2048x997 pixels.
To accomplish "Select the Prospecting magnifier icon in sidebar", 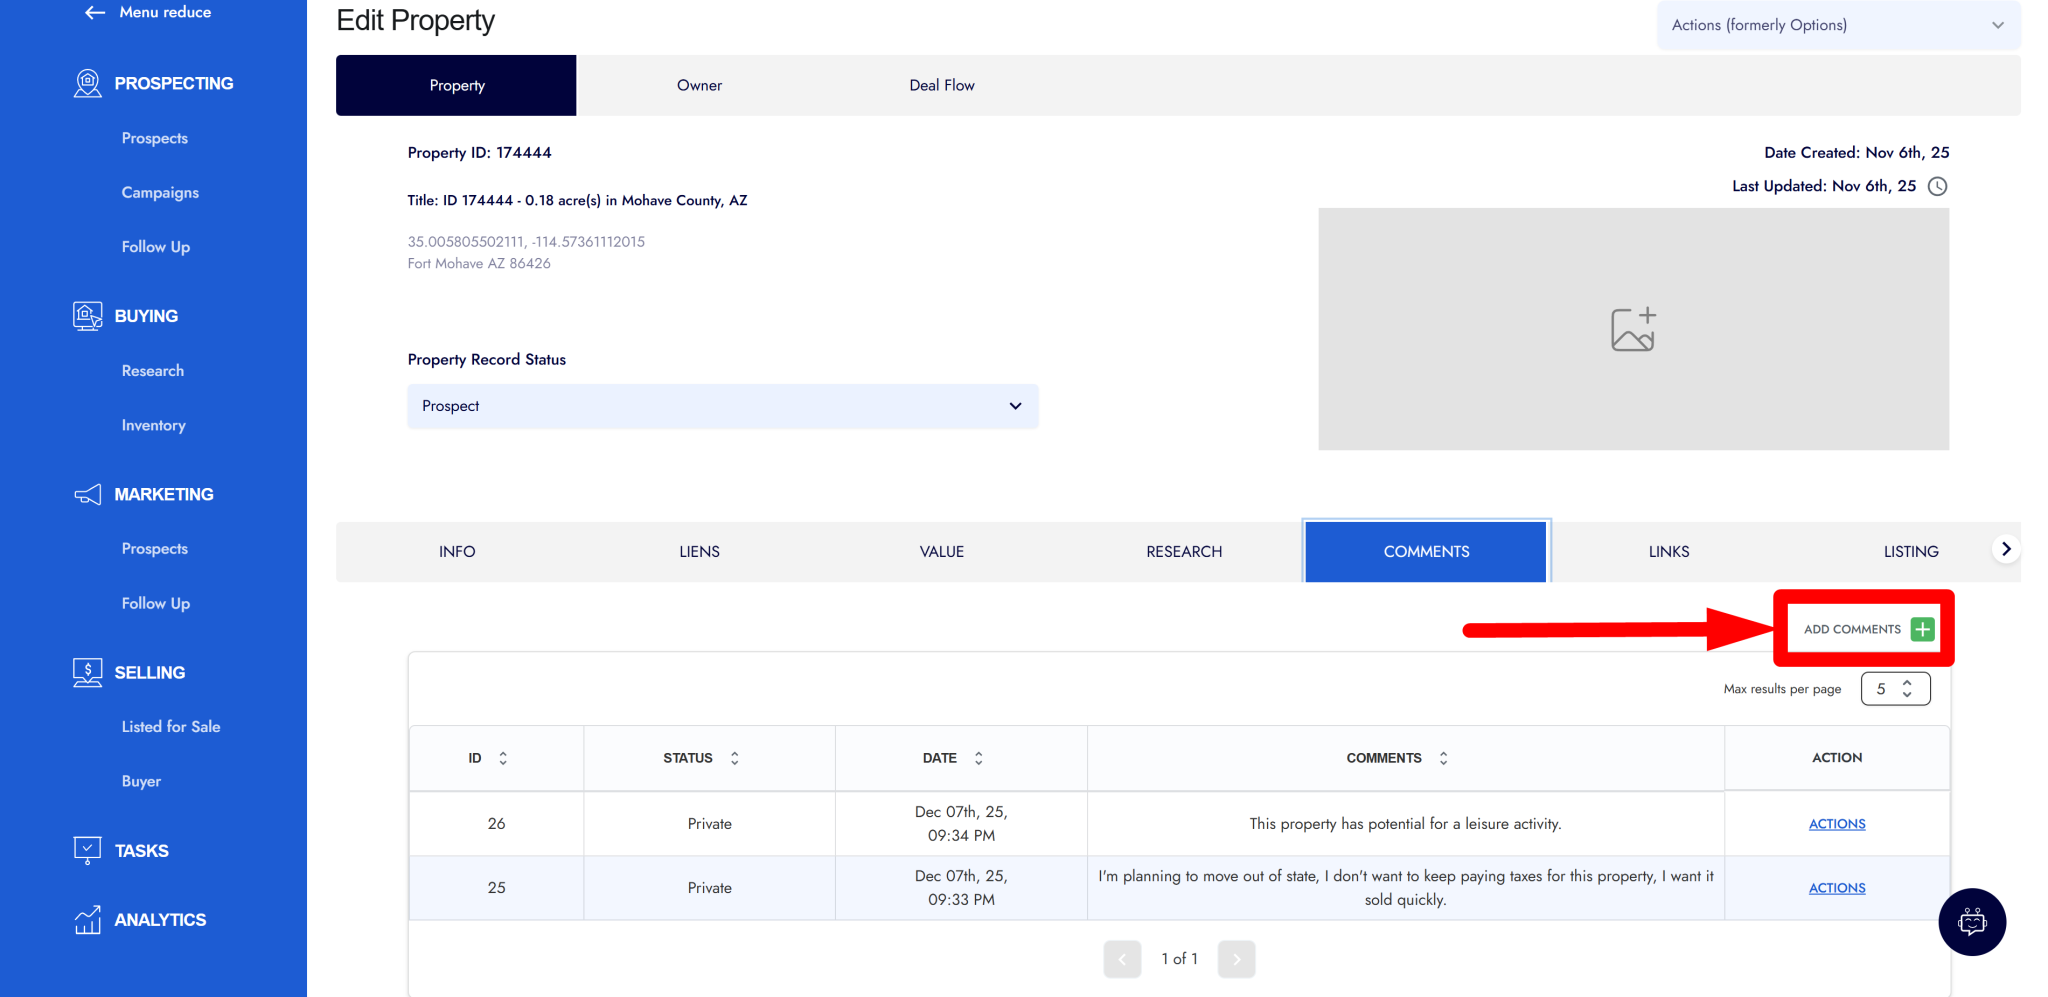I will (x=87, y=83).
